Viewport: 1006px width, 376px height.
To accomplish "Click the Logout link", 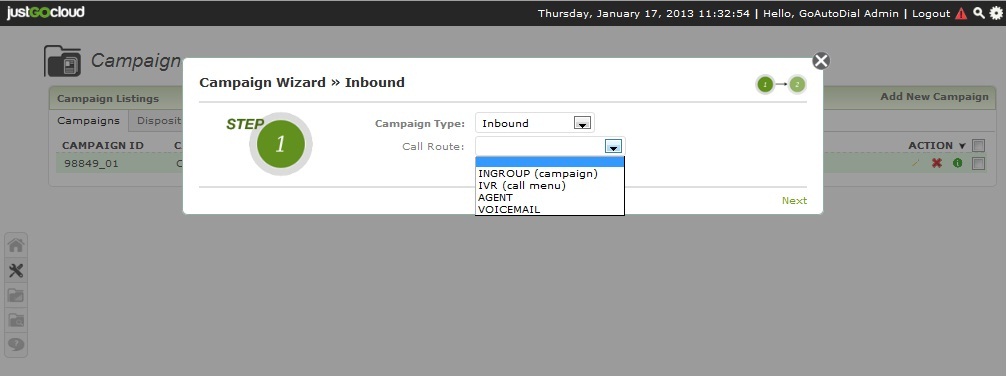I will point(931,13).
